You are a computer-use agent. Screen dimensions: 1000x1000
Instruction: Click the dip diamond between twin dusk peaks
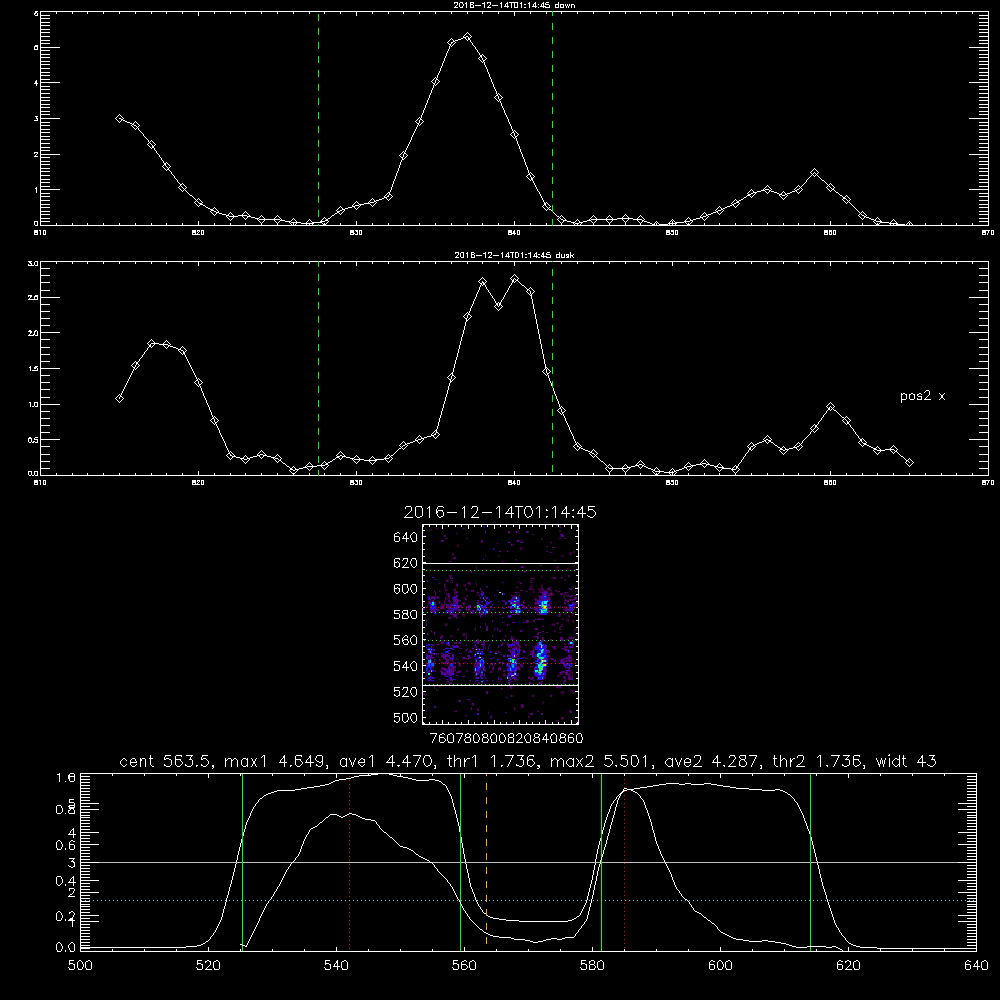pyautogui.click(x=499, y=306)
